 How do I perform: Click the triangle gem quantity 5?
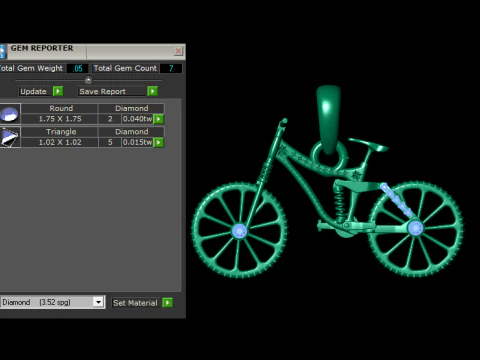pos(110,142)
